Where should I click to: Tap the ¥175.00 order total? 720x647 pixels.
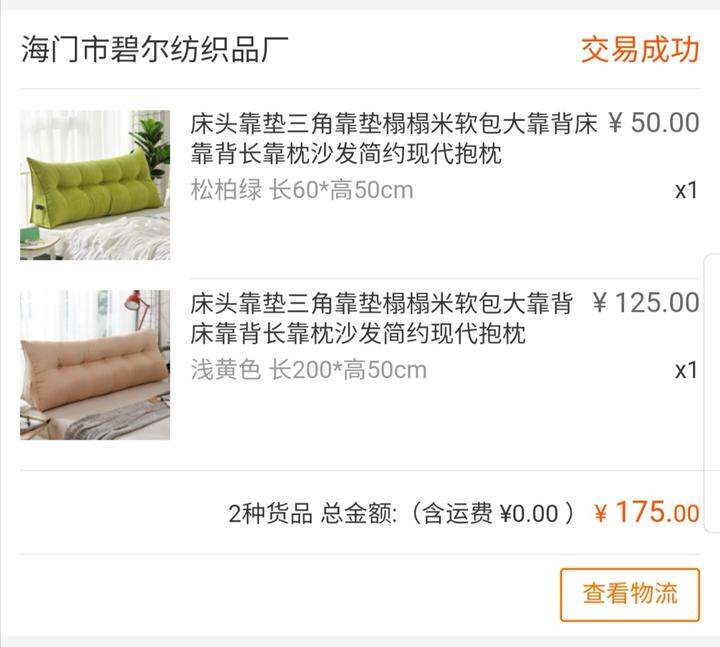coord(647,512)
